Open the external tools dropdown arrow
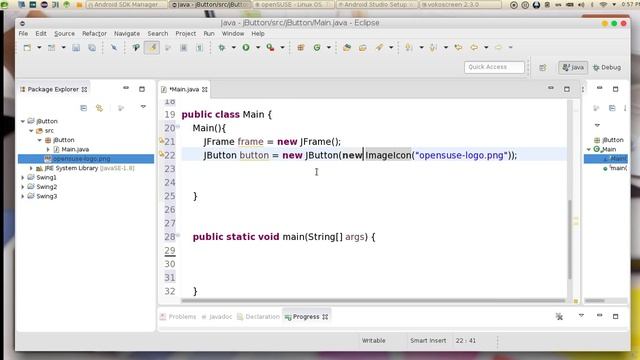This screenshot has width=640, height=360. point(282,48)
